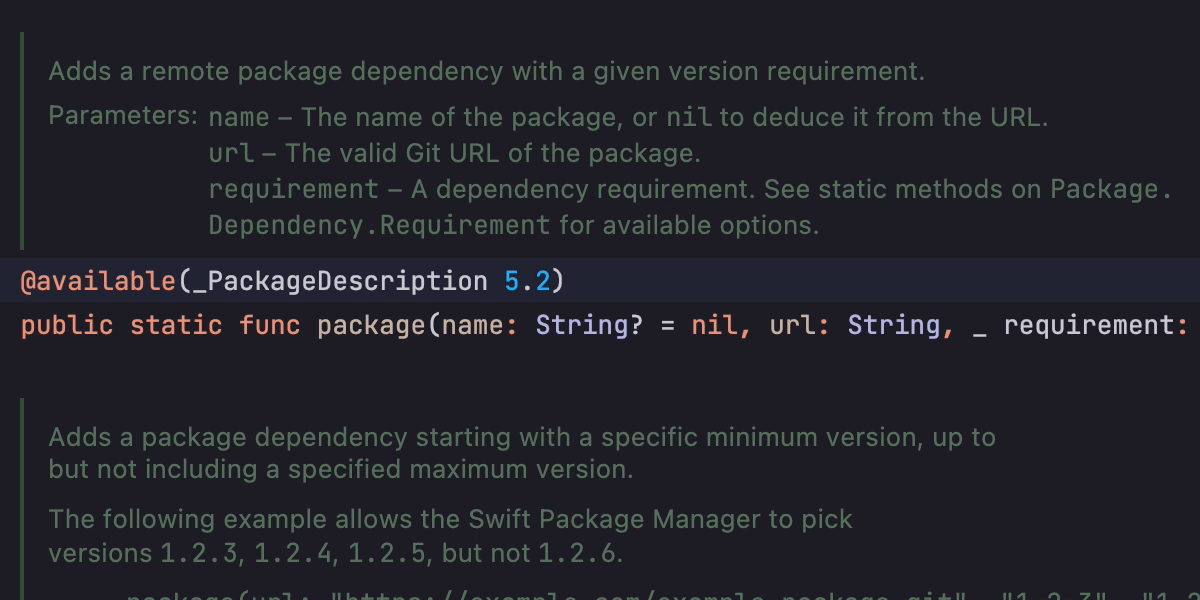Click the public keyword
The height and width of the screenshot is (600, 1200).
coord(67,326)
